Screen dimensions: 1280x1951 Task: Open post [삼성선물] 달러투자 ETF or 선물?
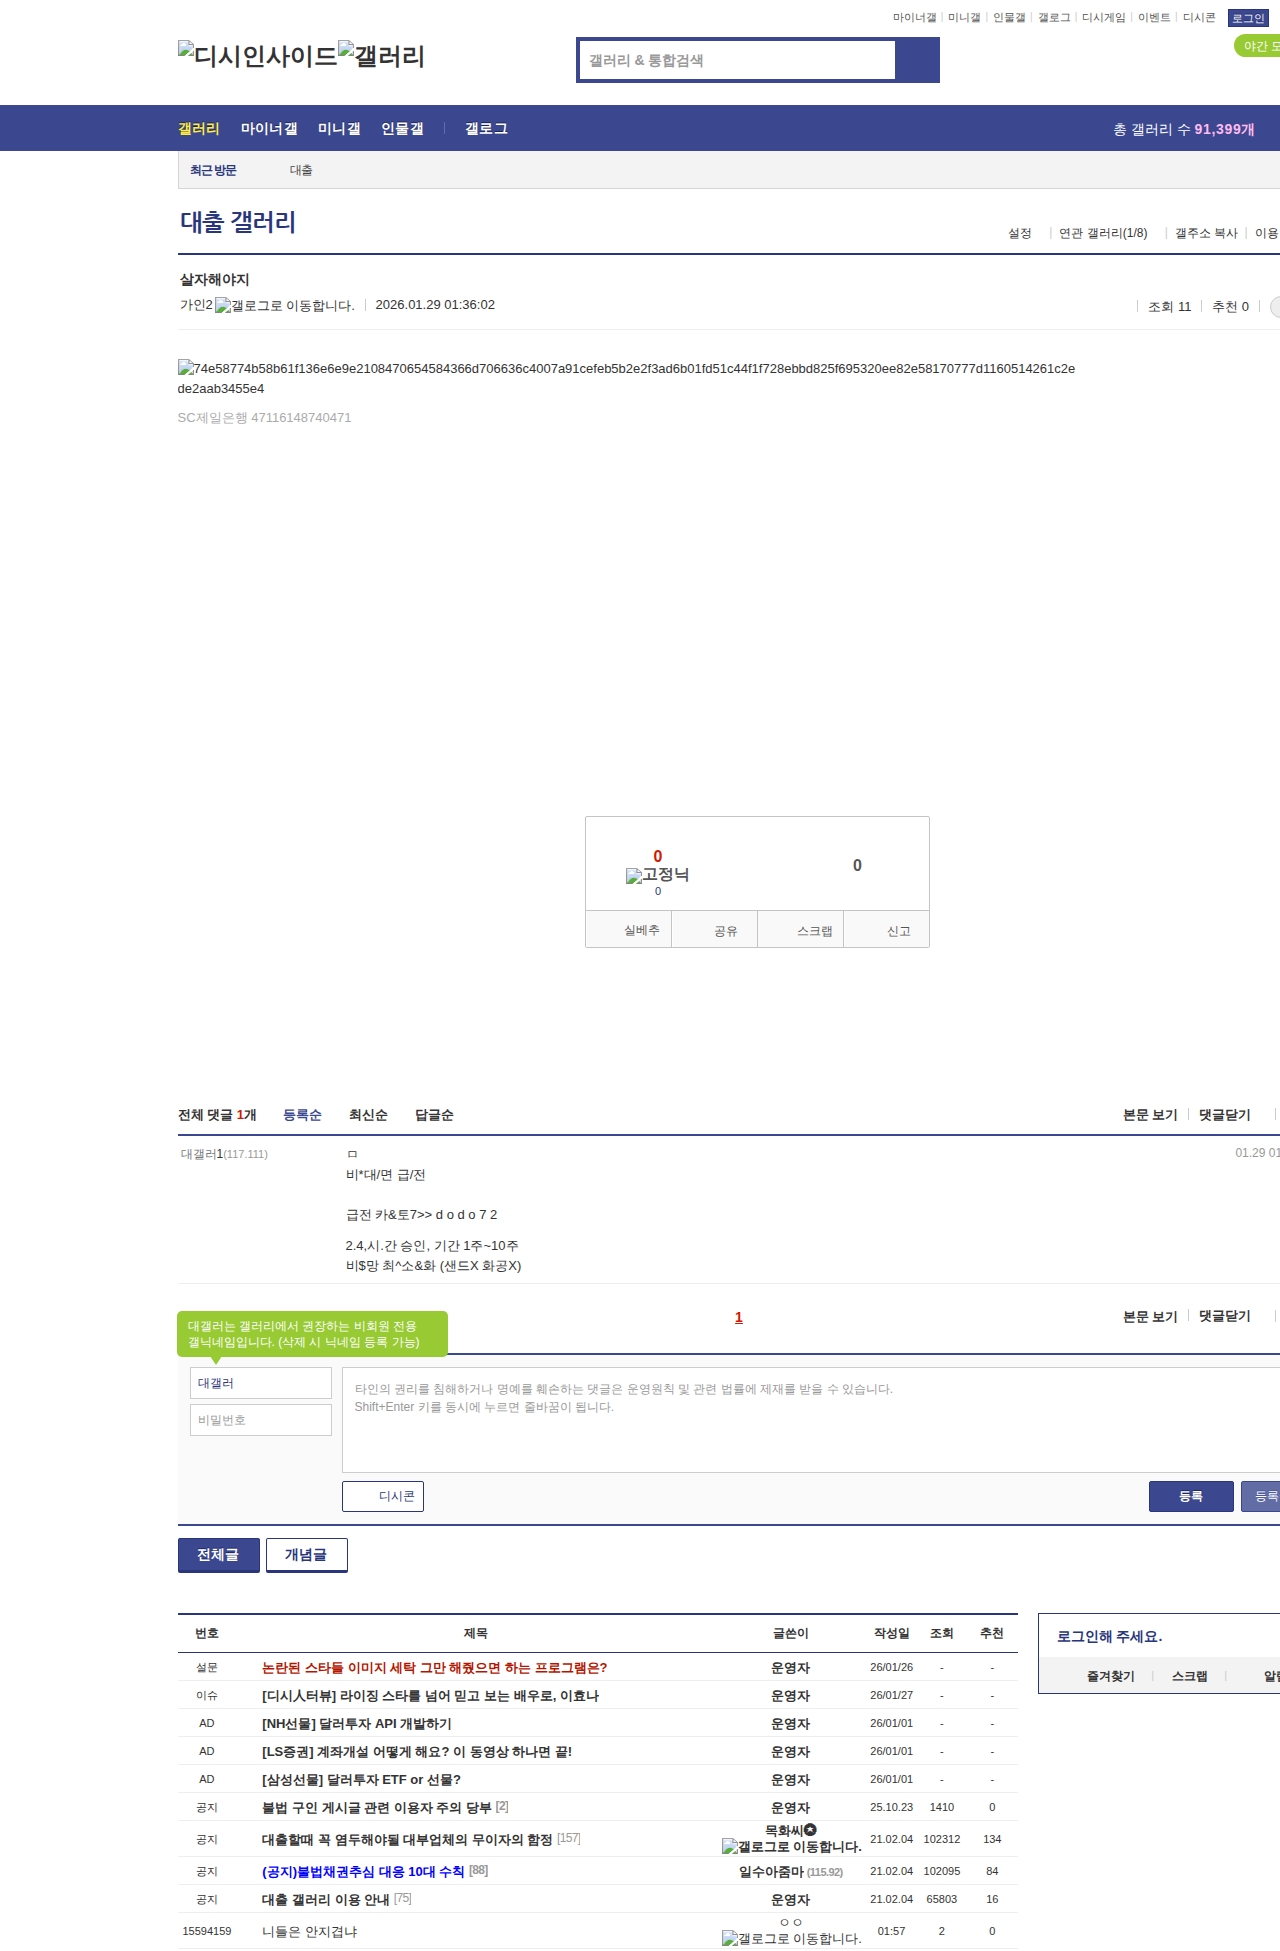(x=362, y=1780)
